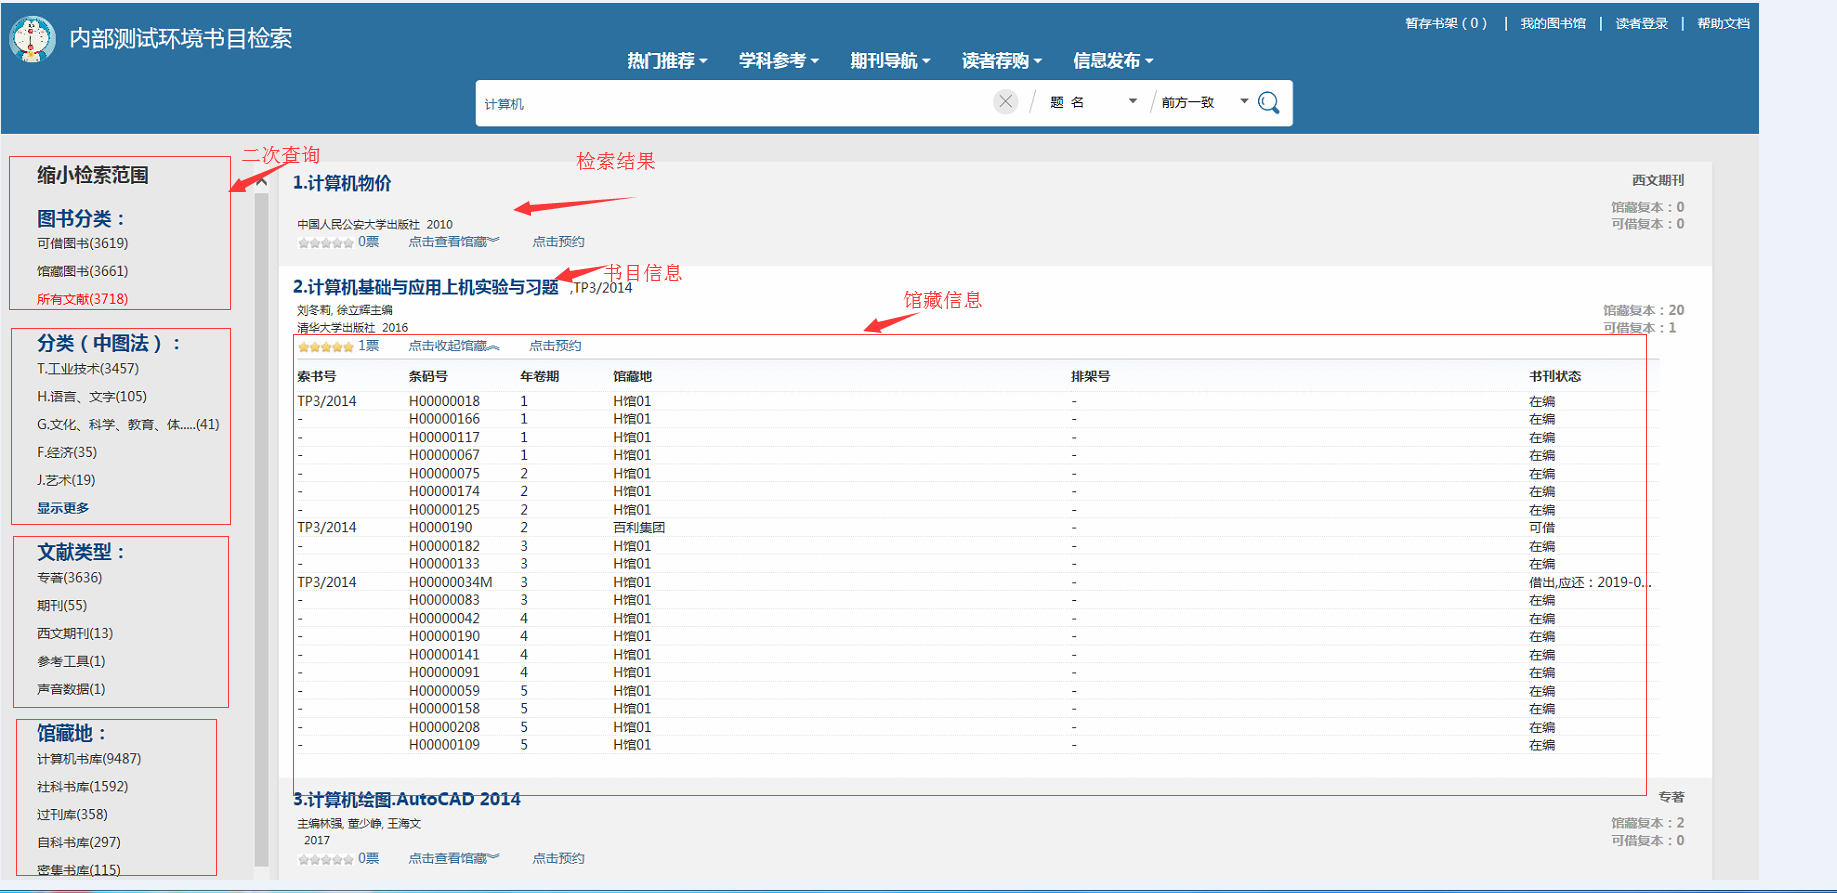The width and height of the screenshot is (1837, 893).
Task: Collapse holdings via 点击收起馆藏
Action: [x=453, y=346]
